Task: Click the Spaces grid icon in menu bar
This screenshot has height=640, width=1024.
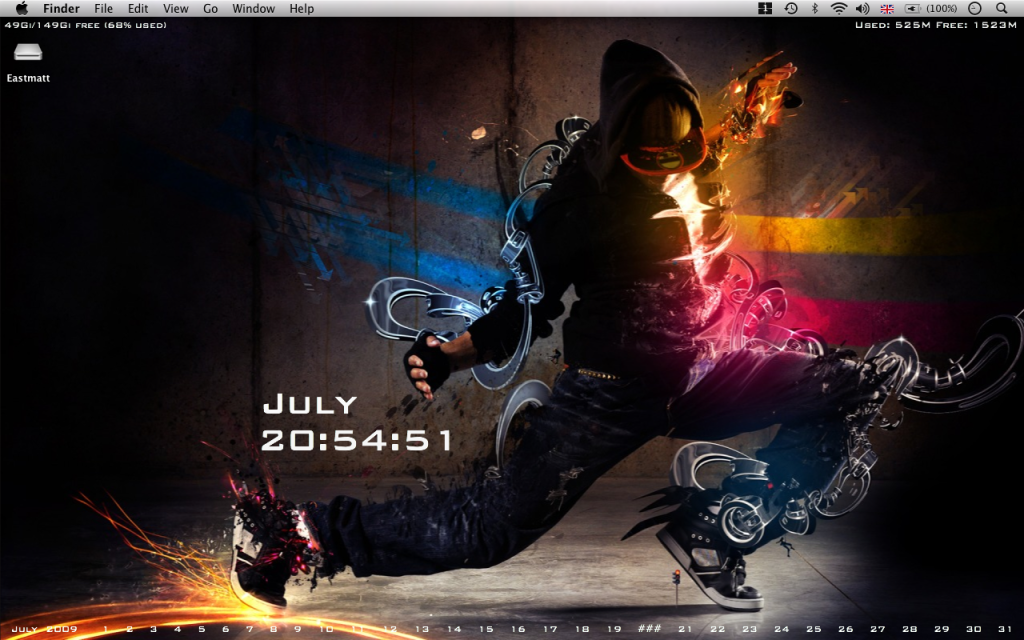Action: (x=765, y=8)
